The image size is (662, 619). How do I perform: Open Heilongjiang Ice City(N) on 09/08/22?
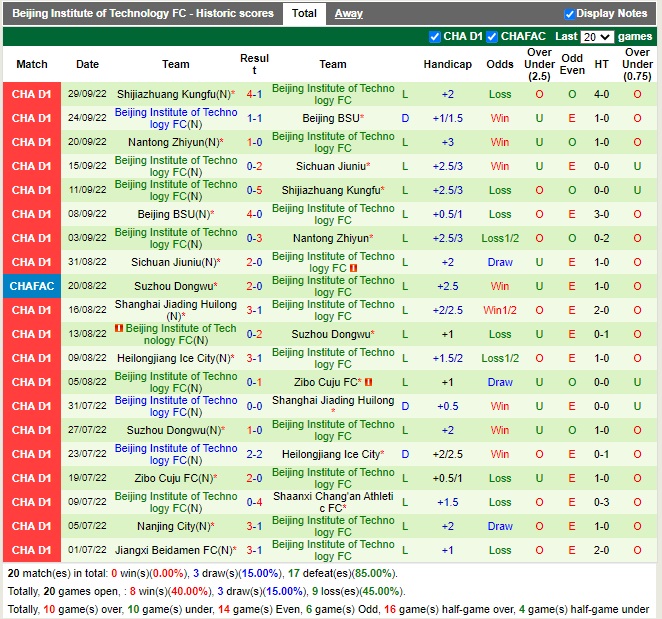pos(175,358)
